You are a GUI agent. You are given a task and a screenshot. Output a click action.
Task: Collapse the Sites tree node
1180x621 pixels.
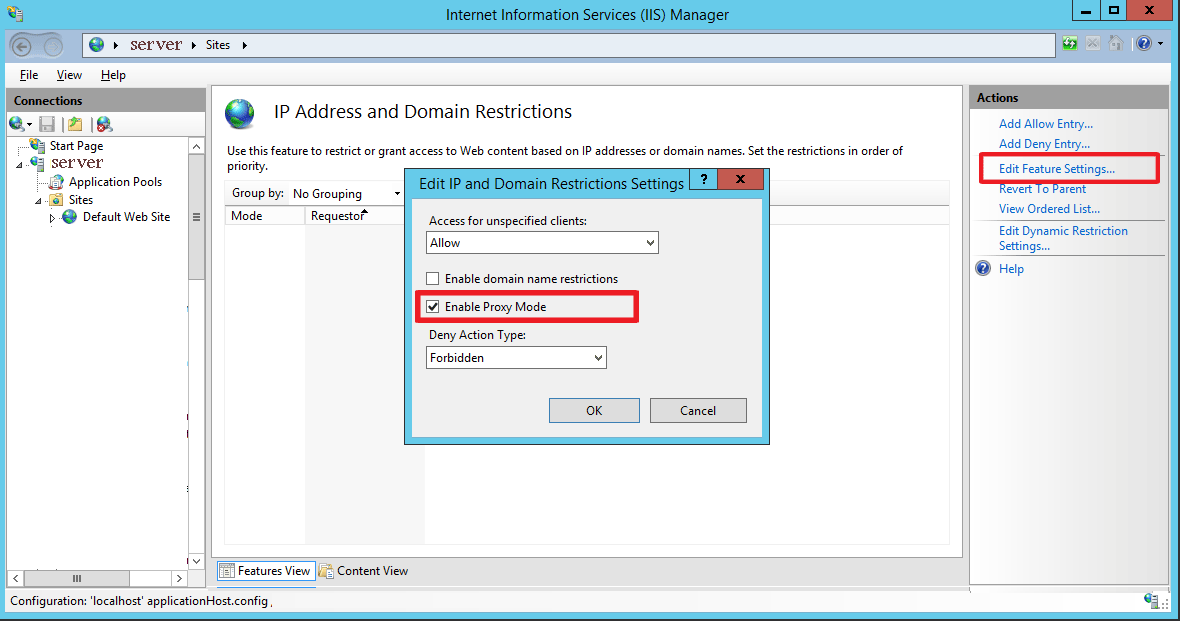pyautogui.click(x=38, y=201)
